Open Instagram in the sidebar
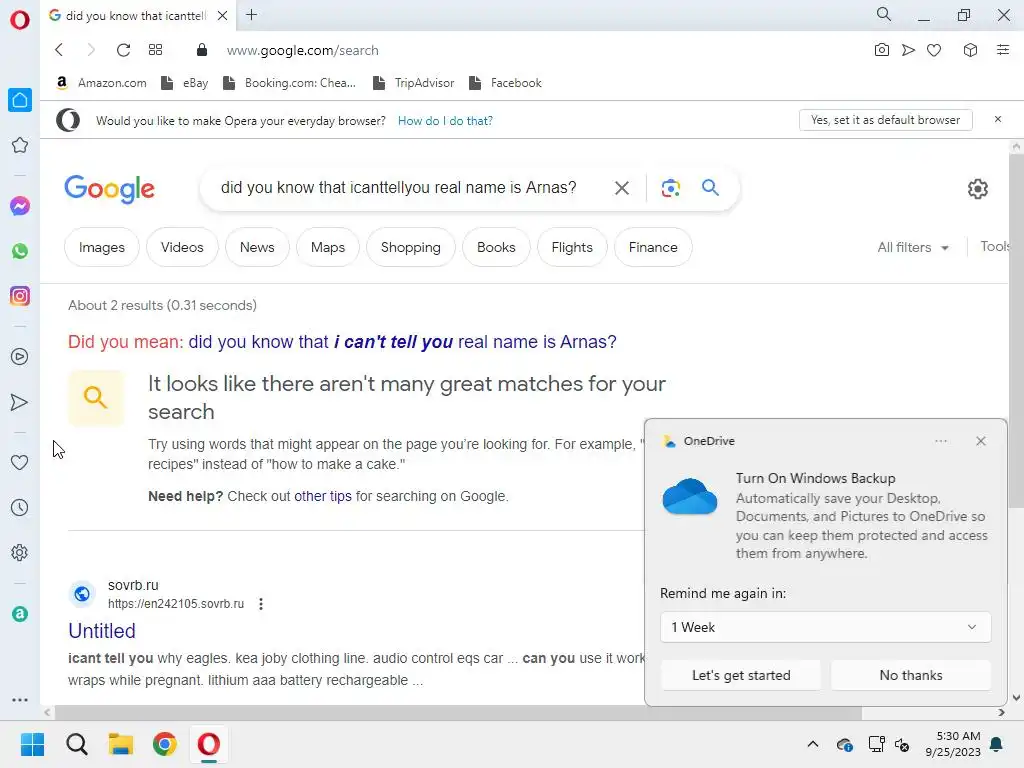 20,296
